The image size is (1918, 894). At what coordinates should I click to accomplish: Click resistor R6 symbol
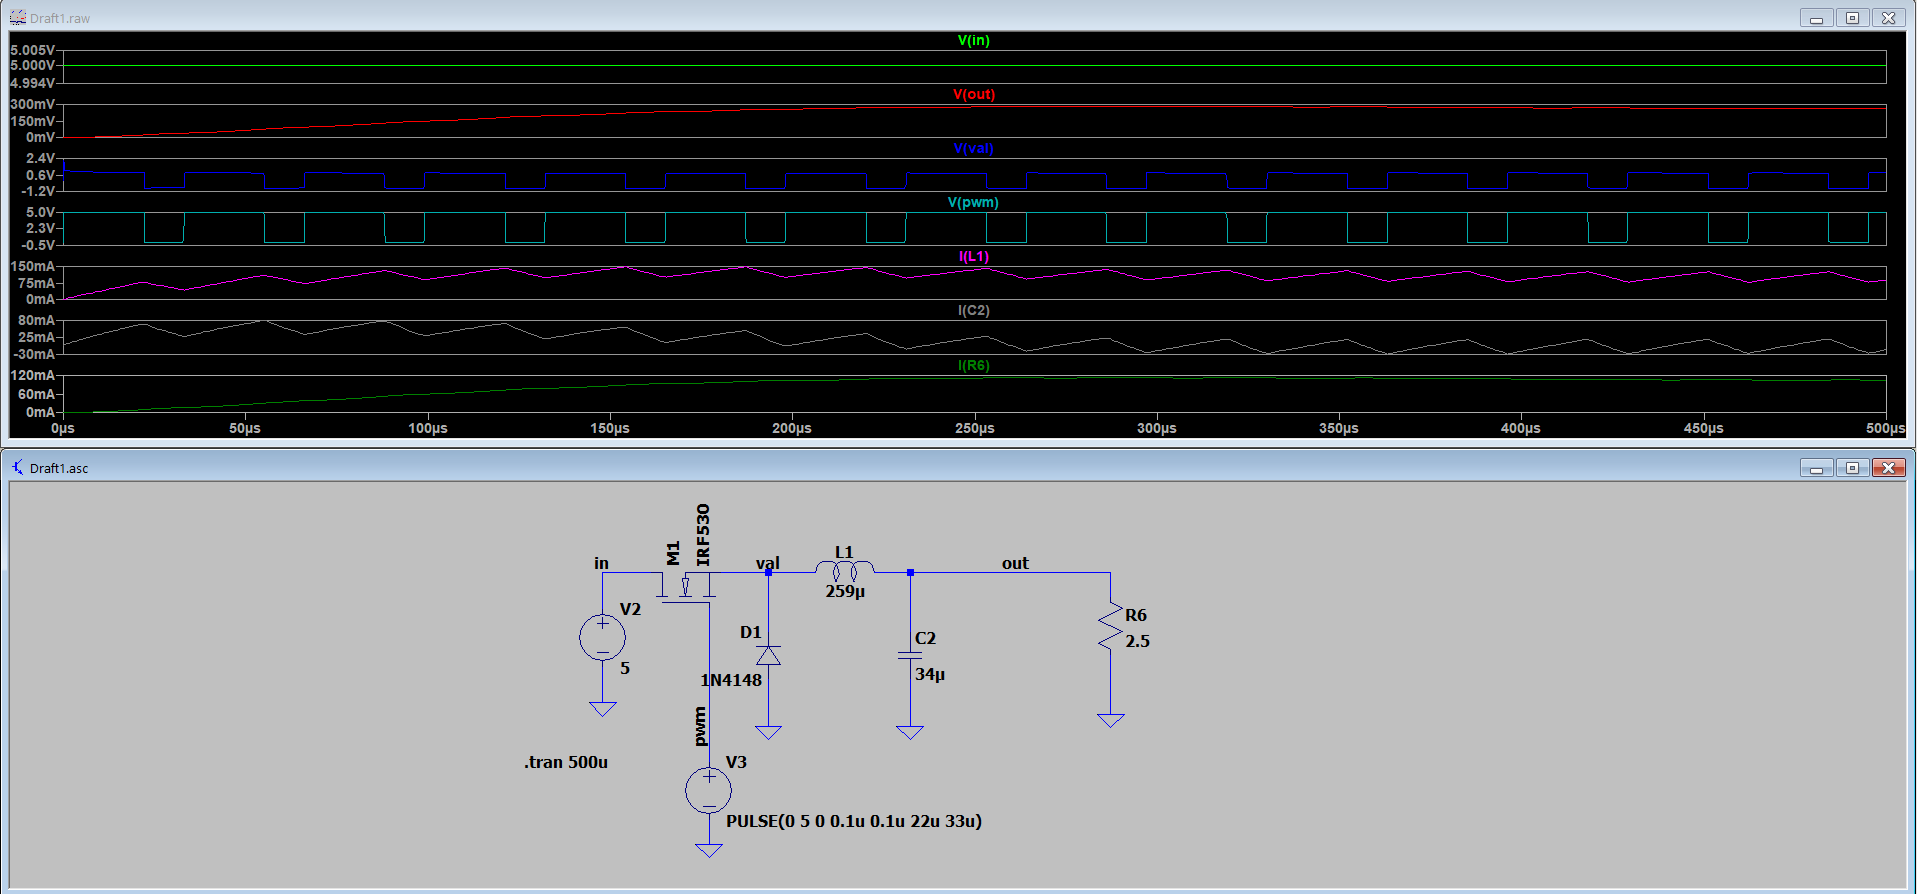pos(1110,628)
